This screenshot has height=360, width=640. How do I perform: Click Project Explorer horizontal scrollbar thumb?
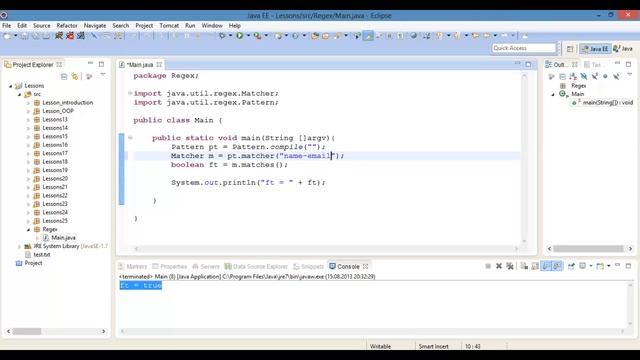(x=27, y=331)
